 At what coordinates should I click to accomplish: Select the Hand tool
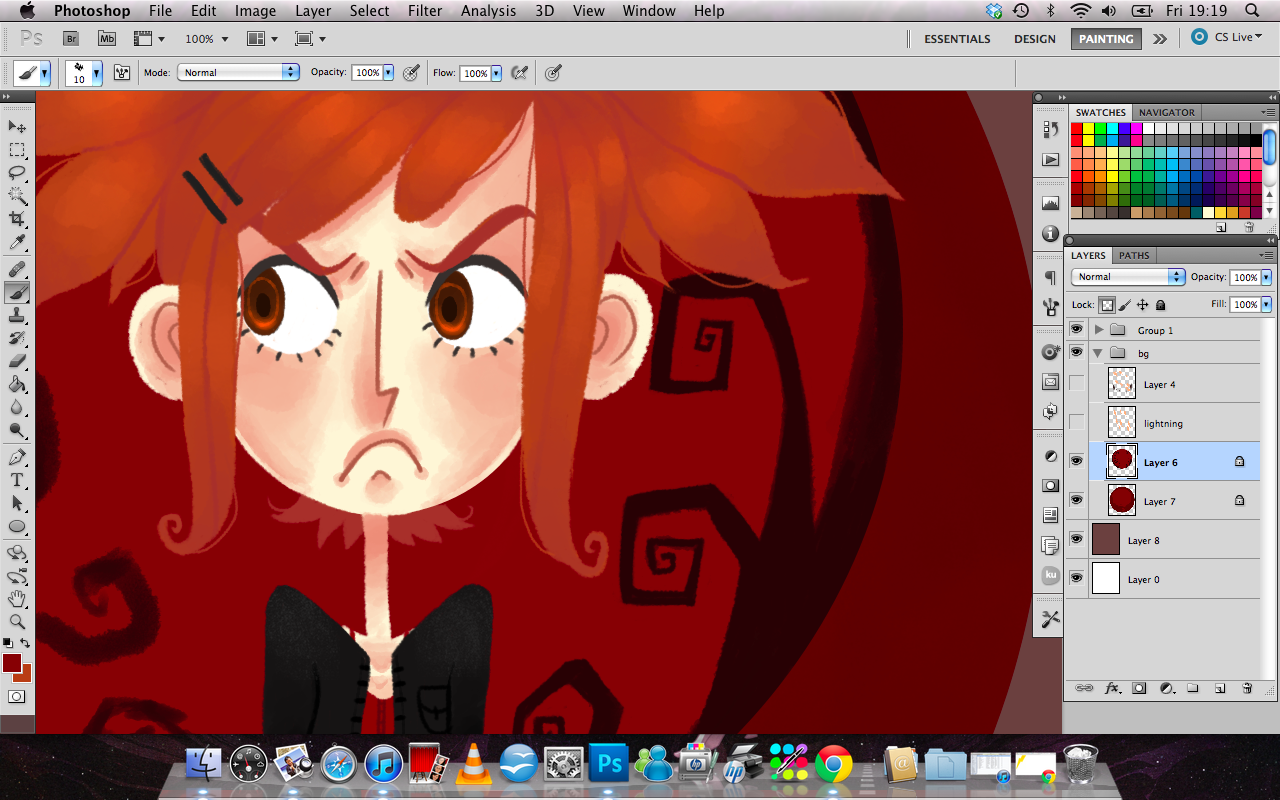click(x=17, y=598)
